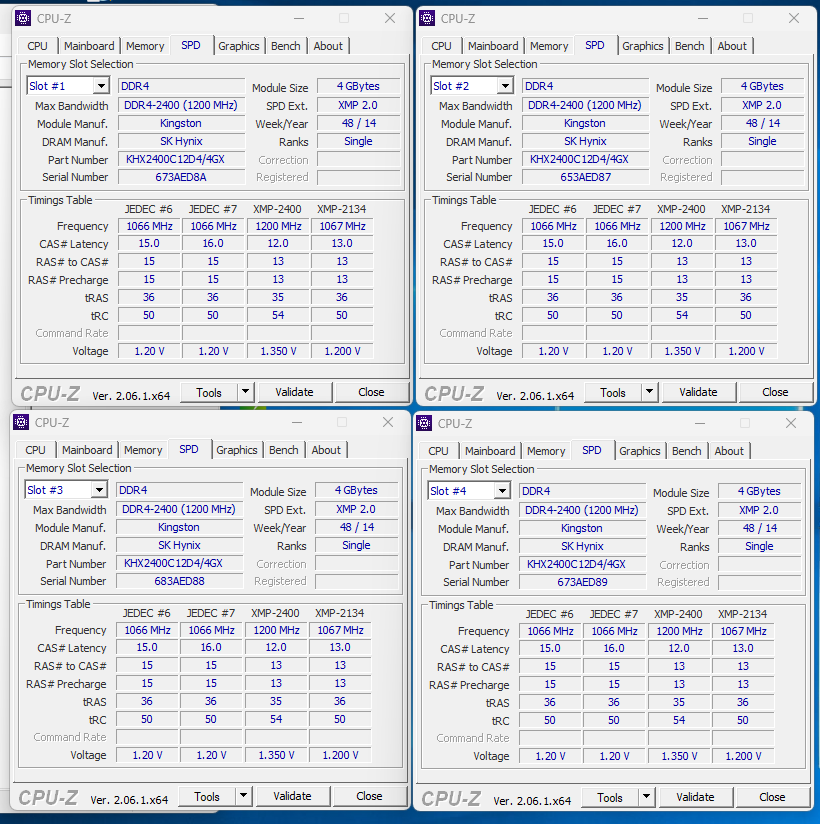Viewport: 820px width, 824px height.
Task: Show the About tab in Slot #2 window
Action: point(732,46)
